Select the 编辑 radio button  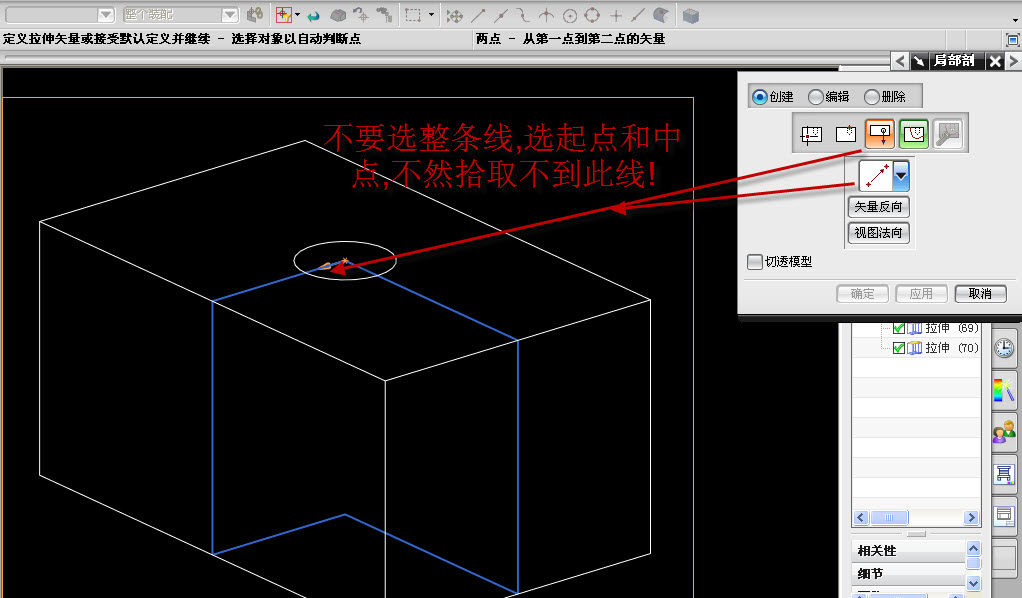tap(815, 97)
